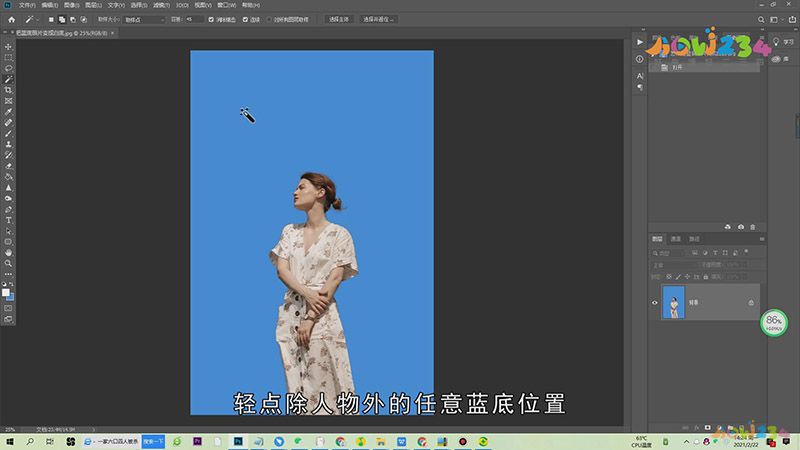This screenshot has height=450, width=800.
Task: Delete layer with trash icon above Layers tabs
Action: [x=753, y=227]
